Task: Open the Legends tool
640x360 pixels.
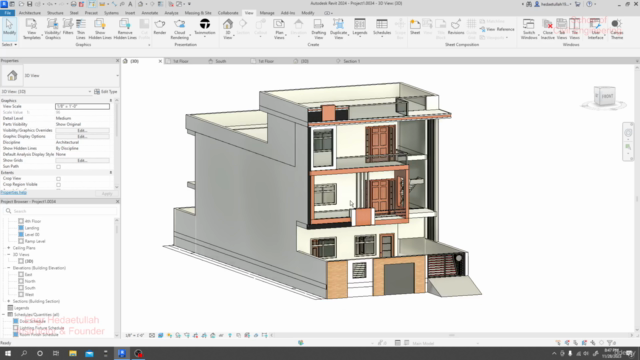Action: 360,28
